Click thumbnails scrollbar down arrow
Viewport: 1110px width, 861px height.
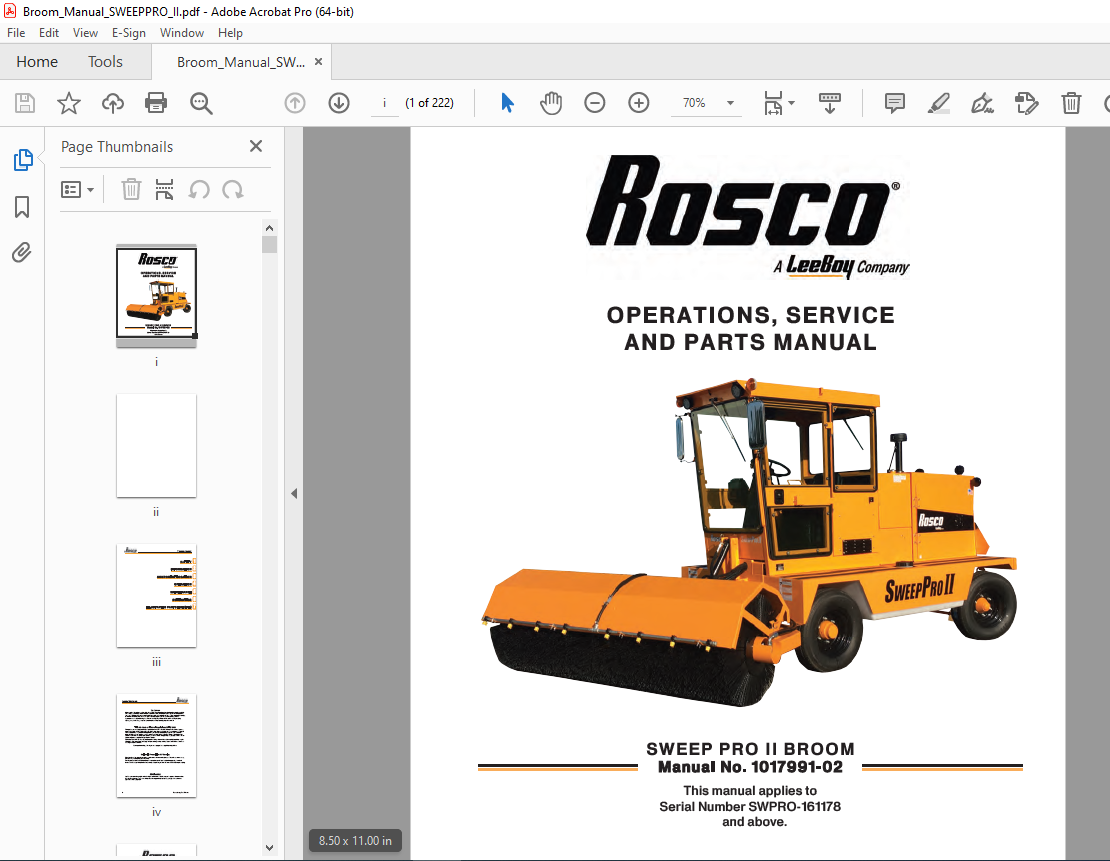coord(269,848)
